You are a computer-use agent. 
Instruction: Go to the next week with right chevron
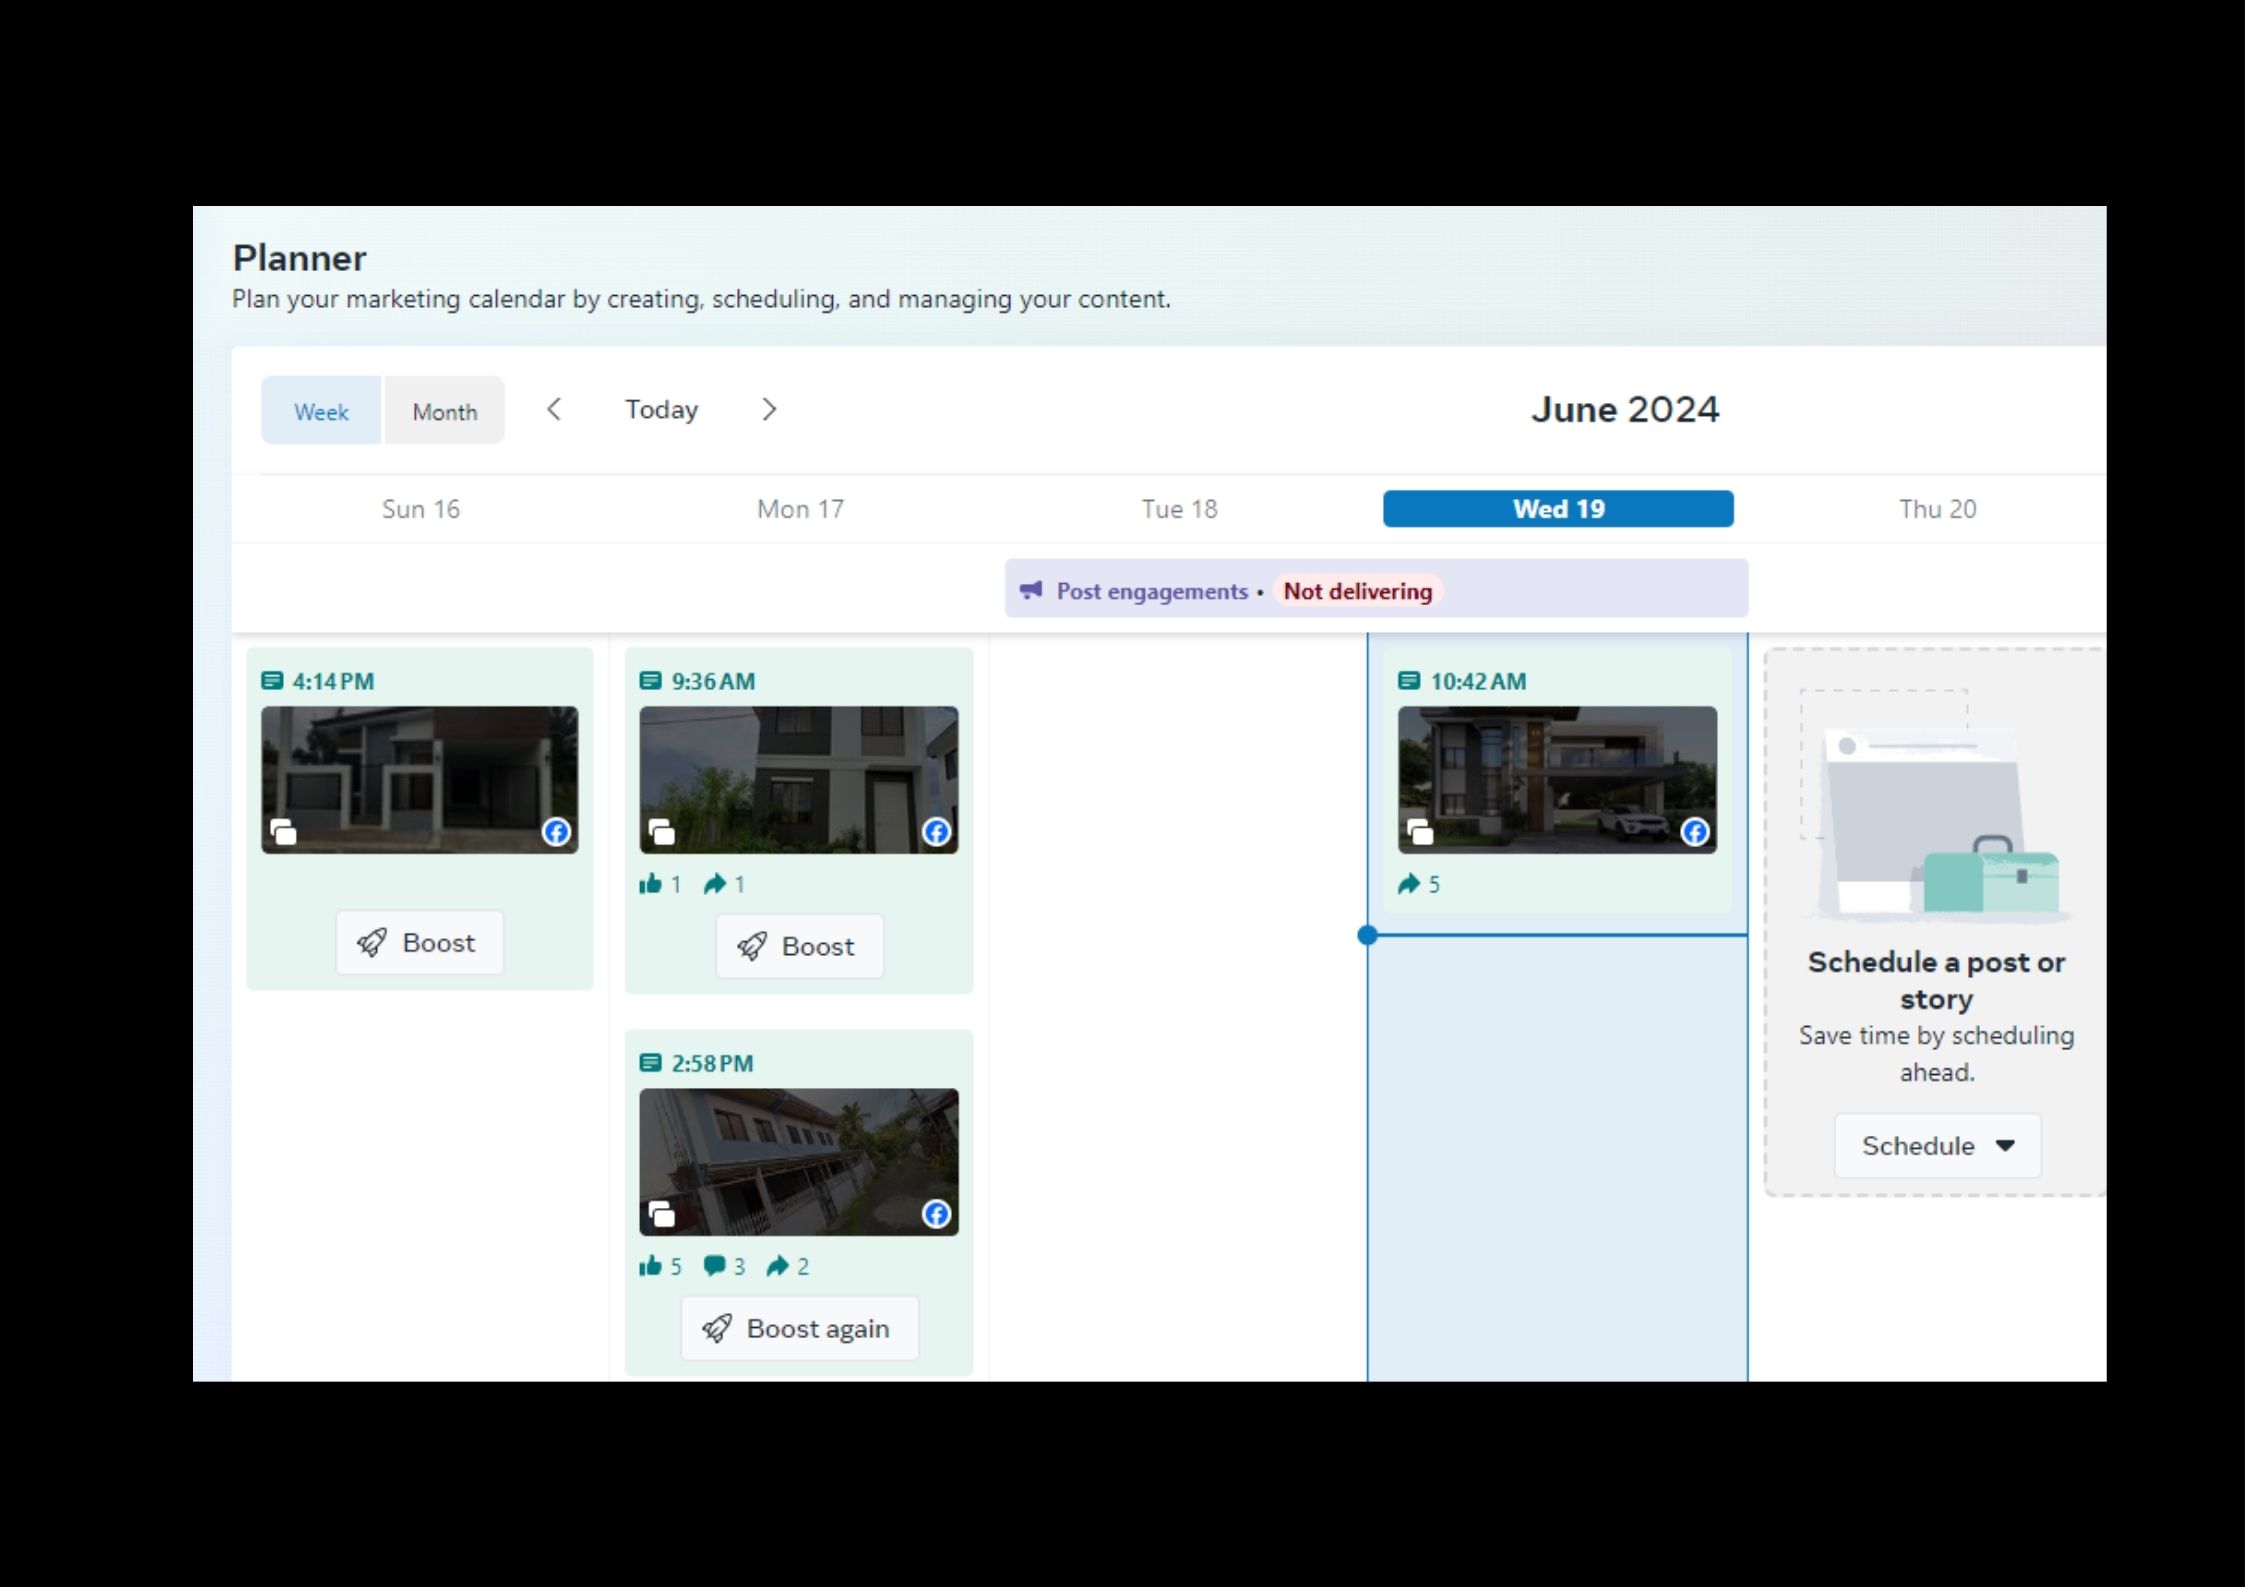(x=768, y=409)
